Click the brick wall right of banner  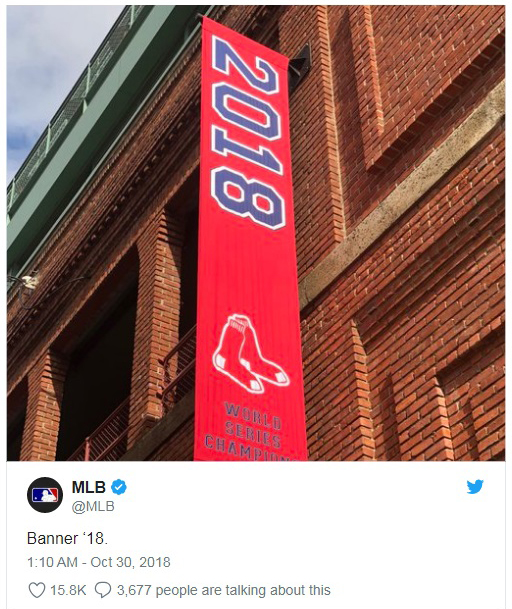pos(404,272)
